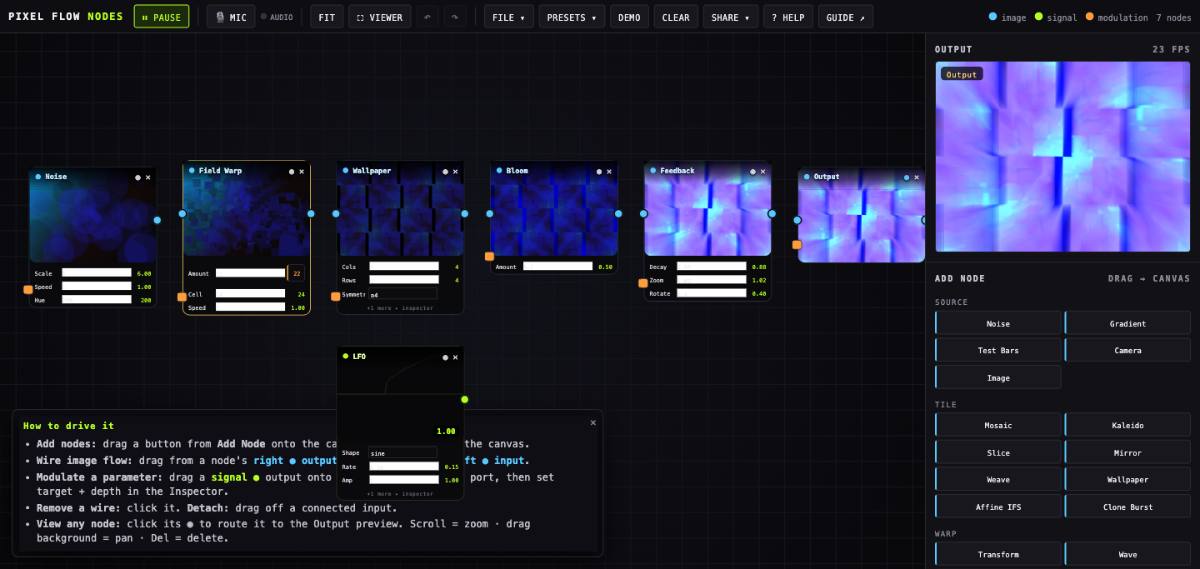Click the Bloom node's orange modulation port
This screenshot has height=569, width=1200.
[x=490, y=257]
